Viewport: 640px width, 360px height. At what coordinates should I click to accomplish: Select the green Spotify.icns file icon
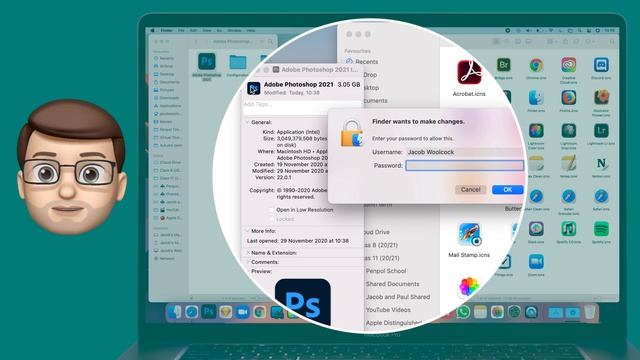601,229
